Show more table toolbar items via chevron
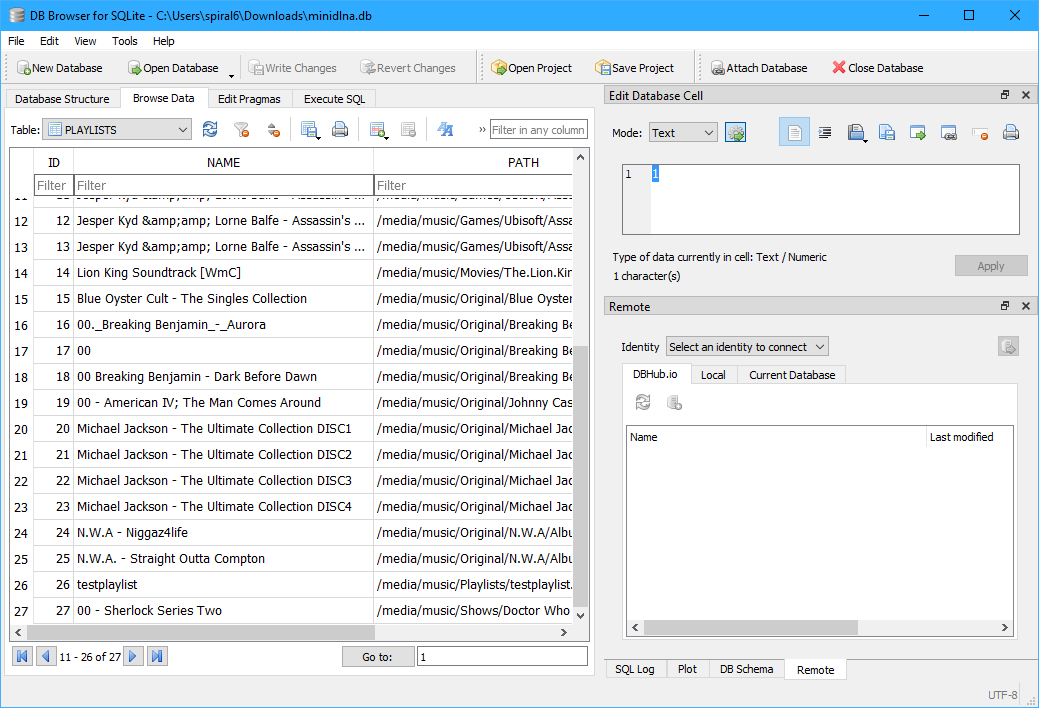This screenshot has width=1039, height=708. coord(482,130)
